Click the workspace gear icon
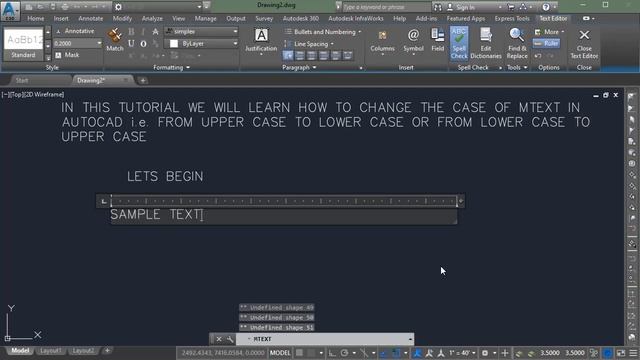 pyautogui.click(x=118, y=7)
